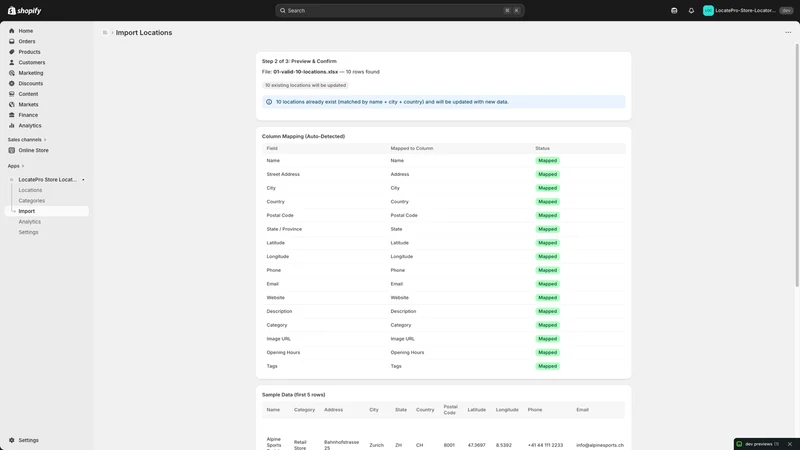
Task: Click the Online Store icon
Action: [x=12, y=151]
